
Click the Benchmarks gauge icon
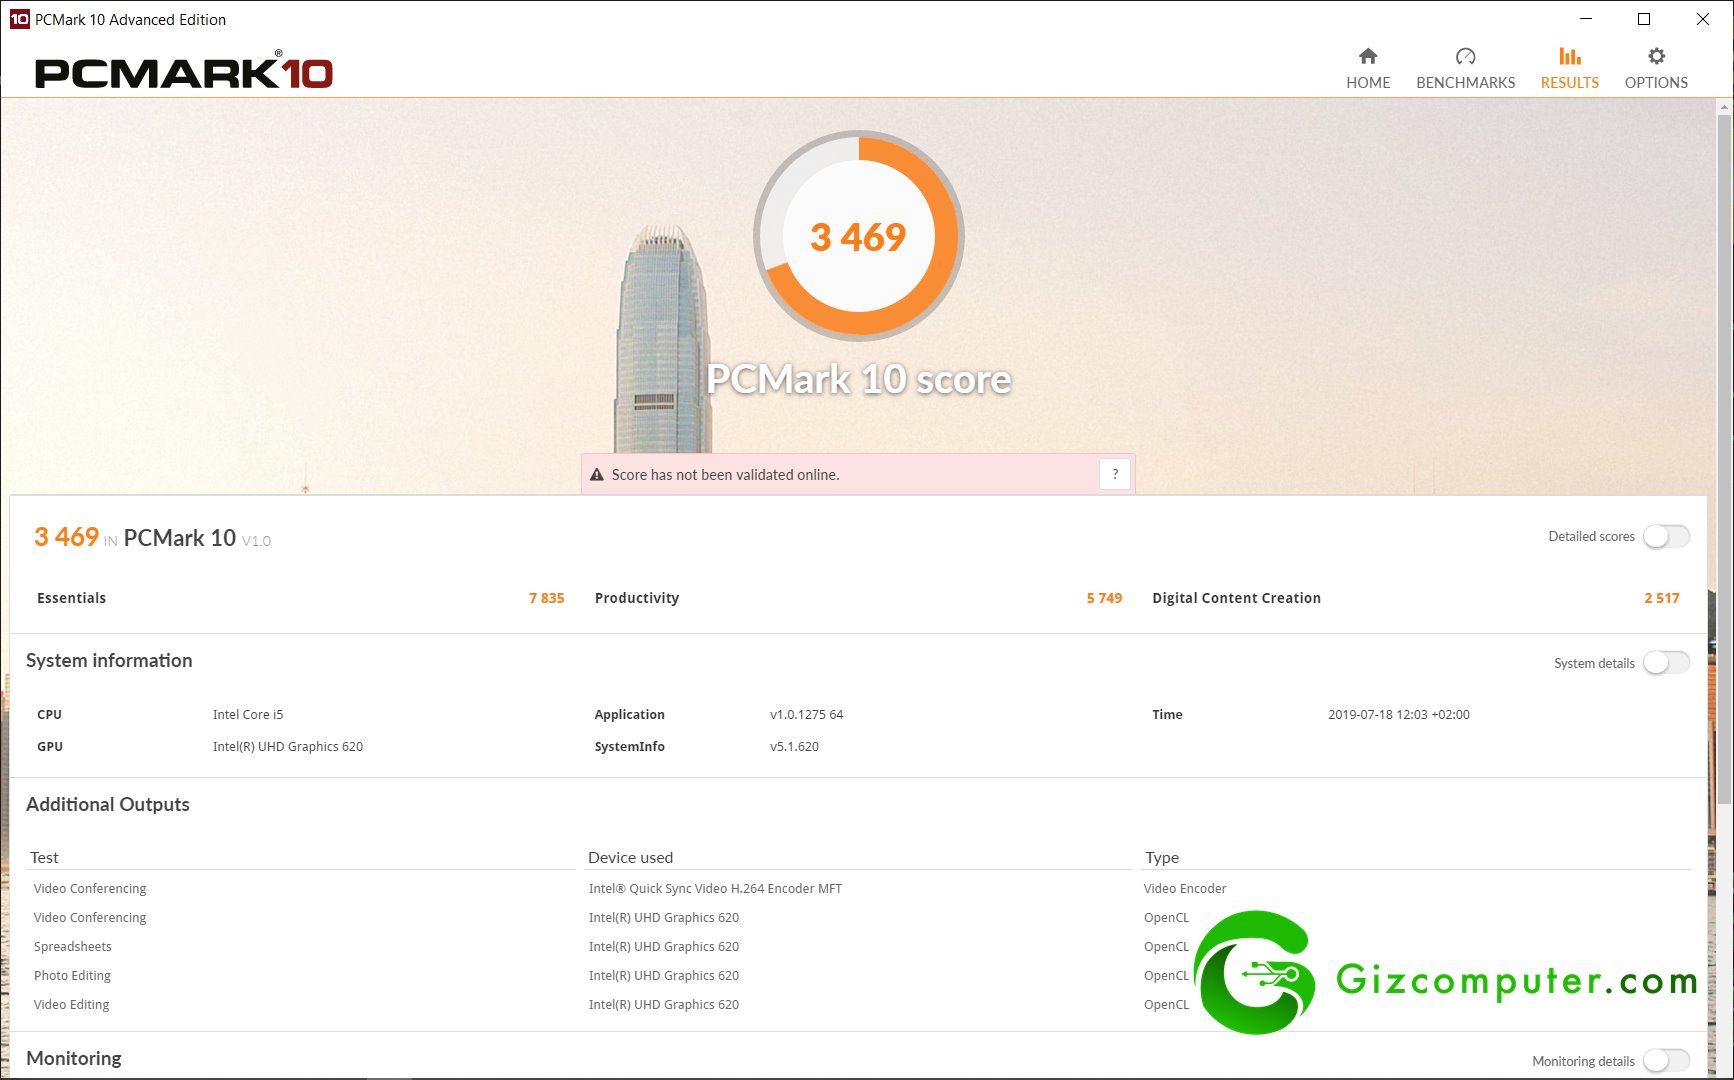point(1465,56)
